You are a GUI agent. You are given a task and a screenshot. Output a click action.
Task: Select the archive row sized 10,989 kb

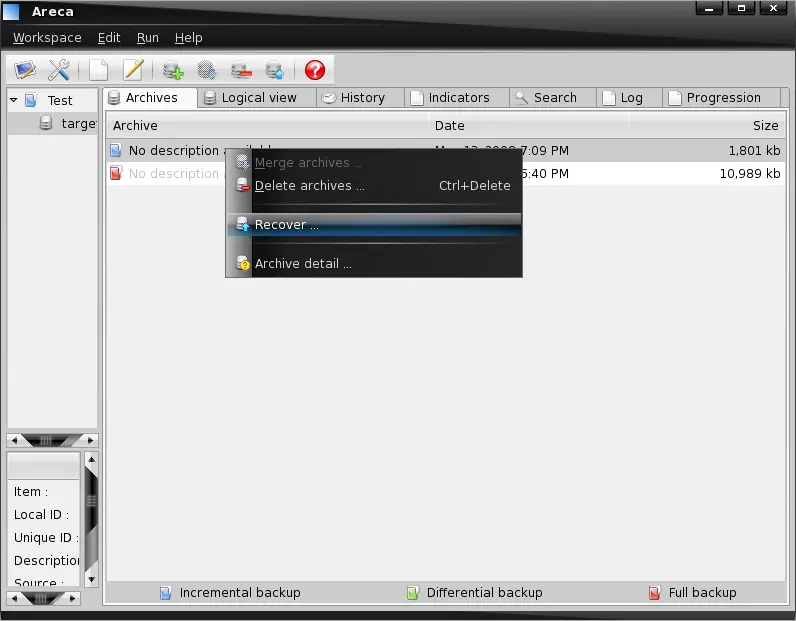click(445, 173)
